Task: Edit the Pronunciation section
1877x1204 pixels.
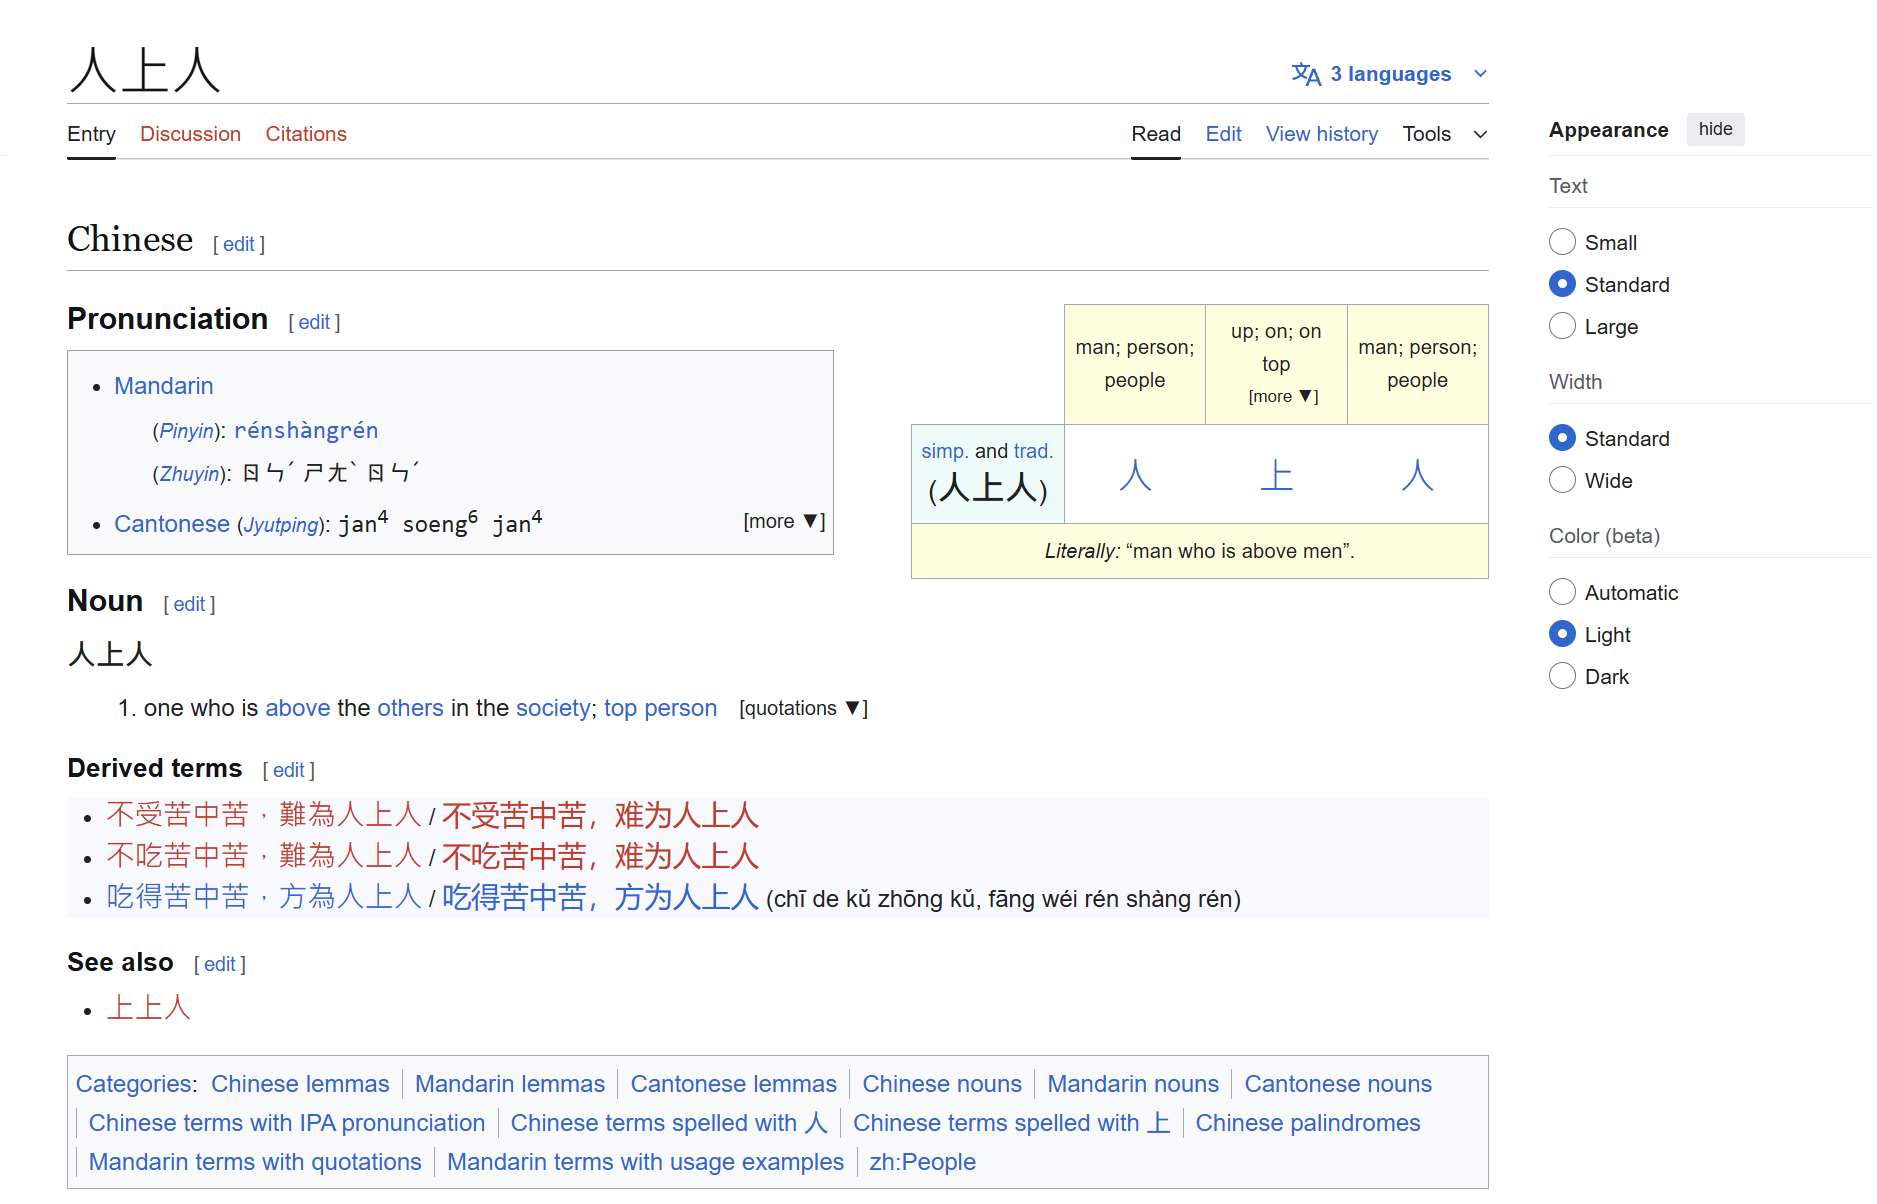Action: point(314,322)
